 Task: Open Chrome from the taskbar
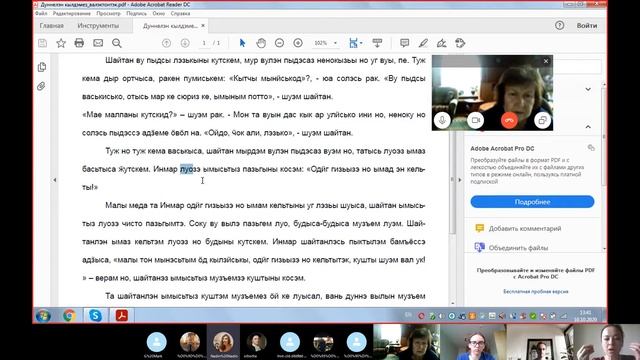(69, 316)
